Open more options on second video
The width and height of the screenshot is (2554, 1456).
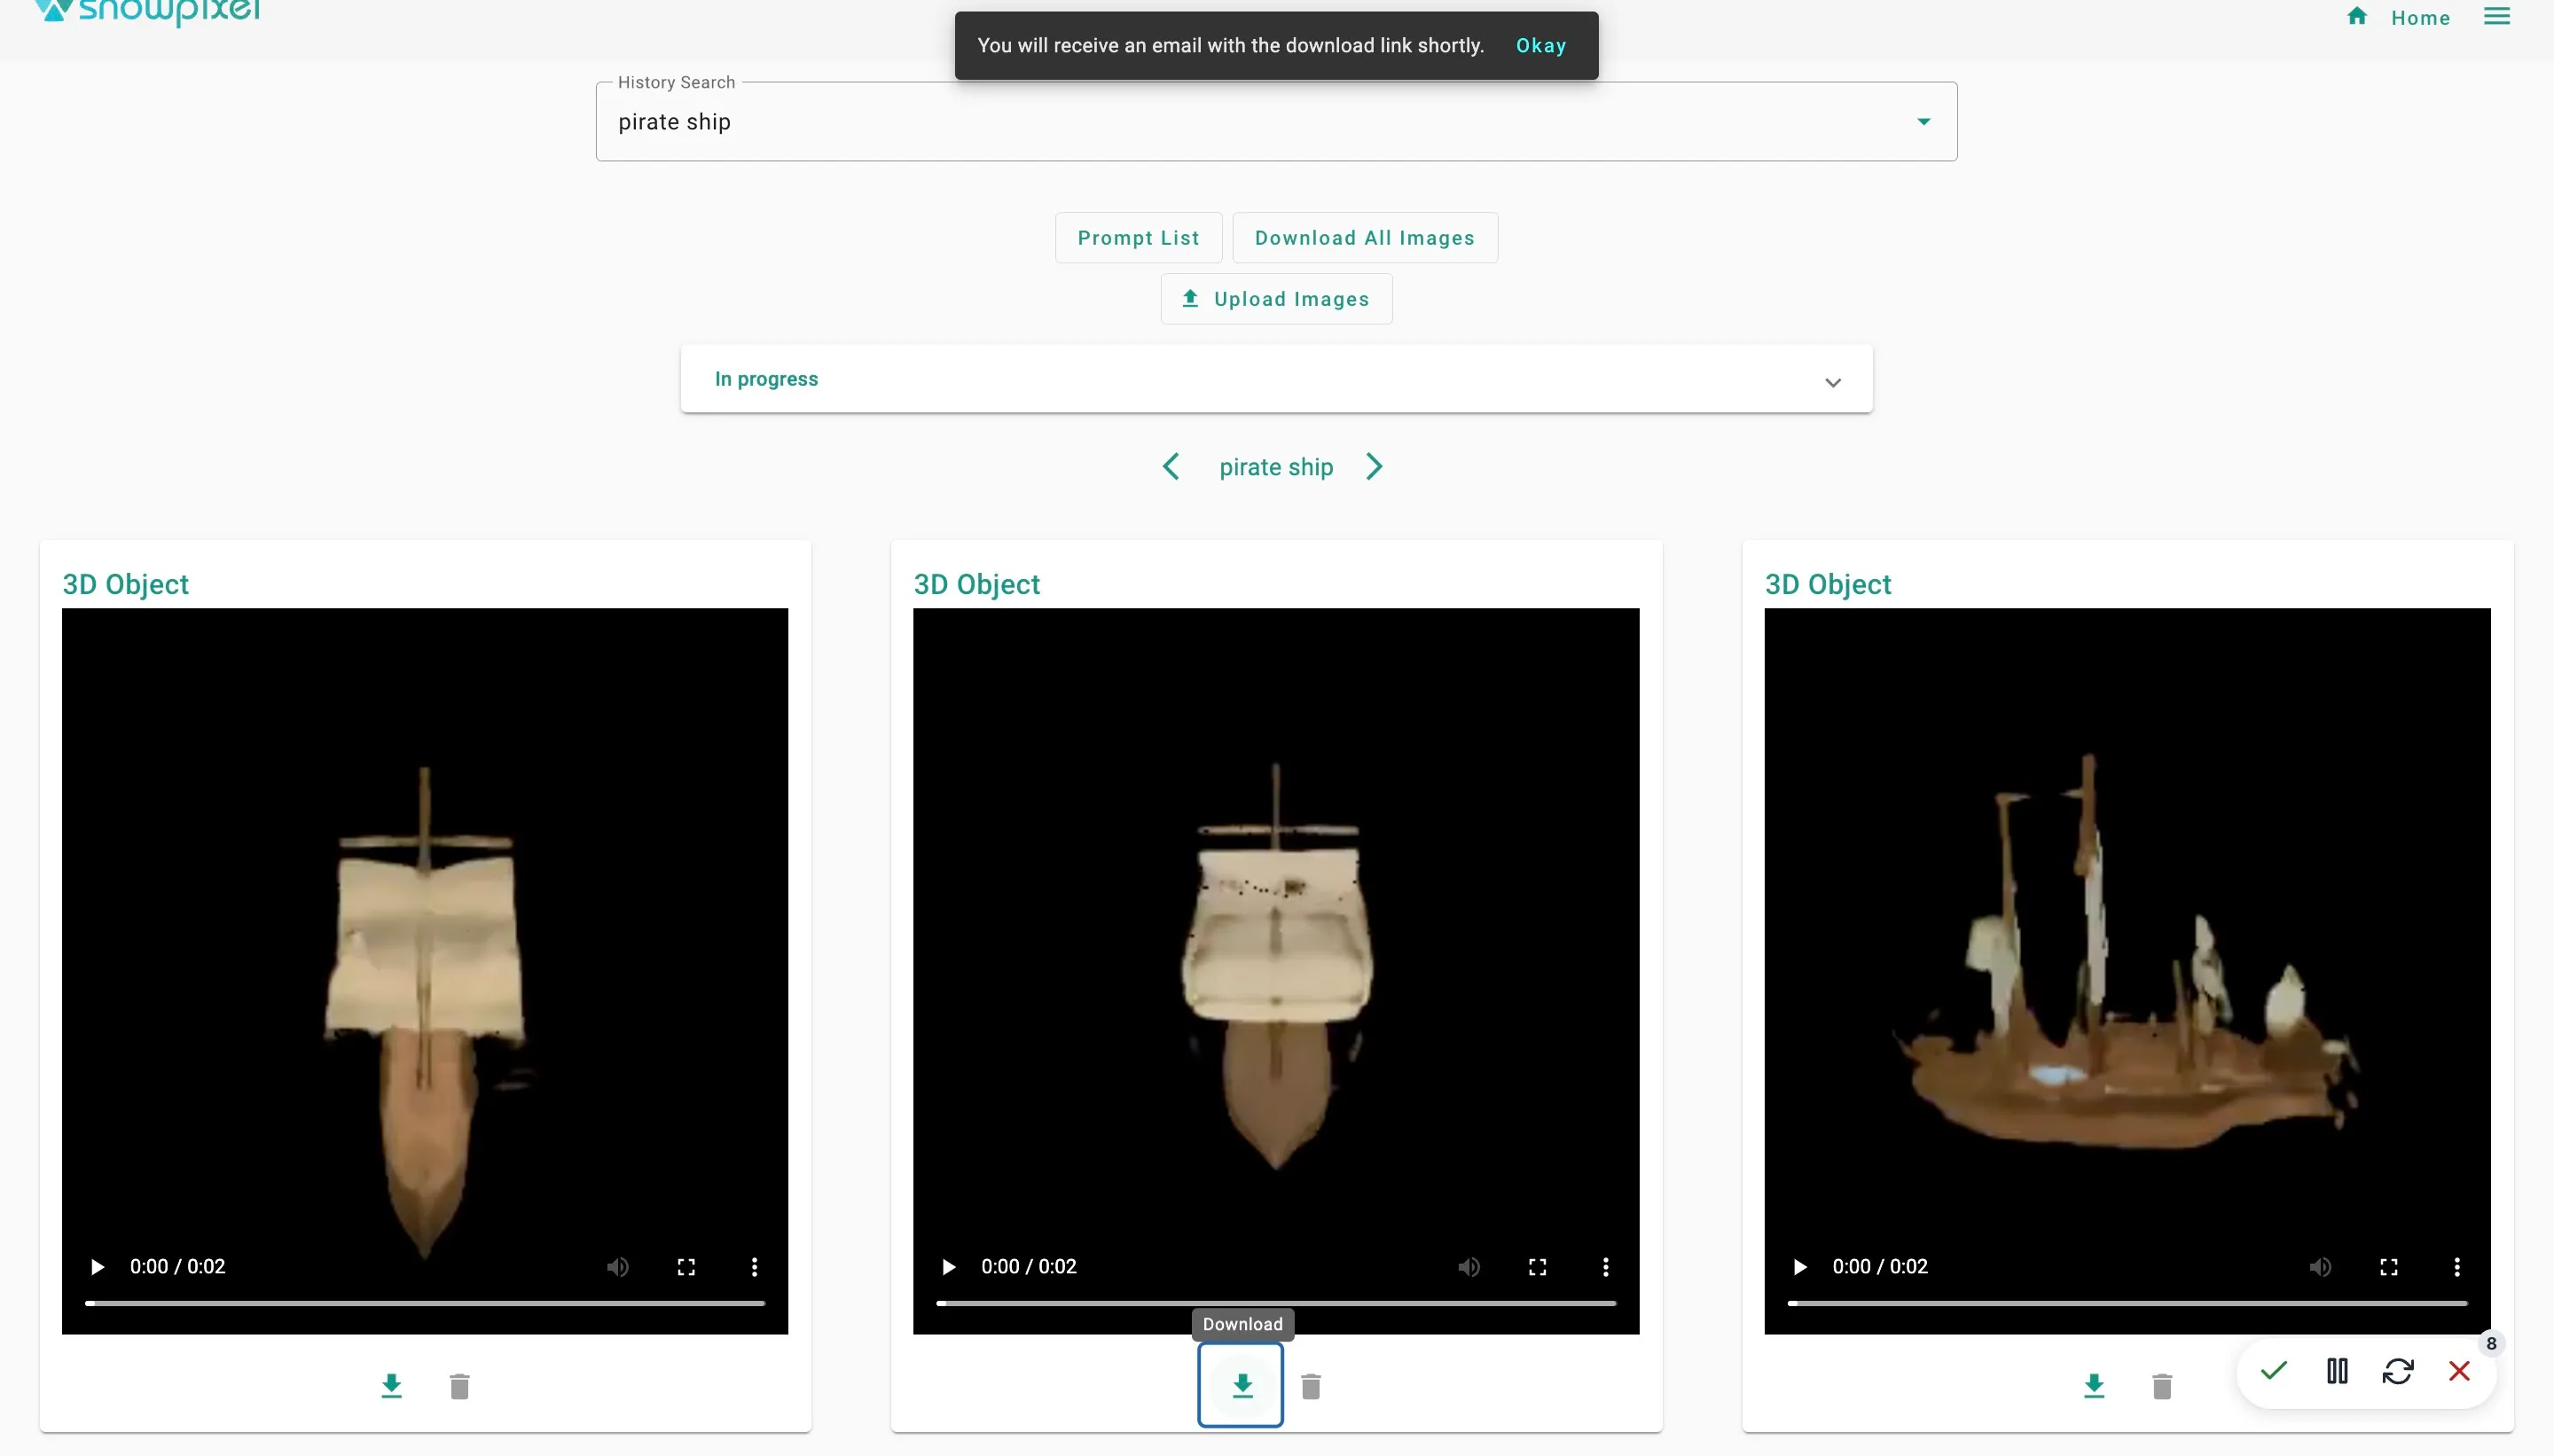coord(1605,1267)
